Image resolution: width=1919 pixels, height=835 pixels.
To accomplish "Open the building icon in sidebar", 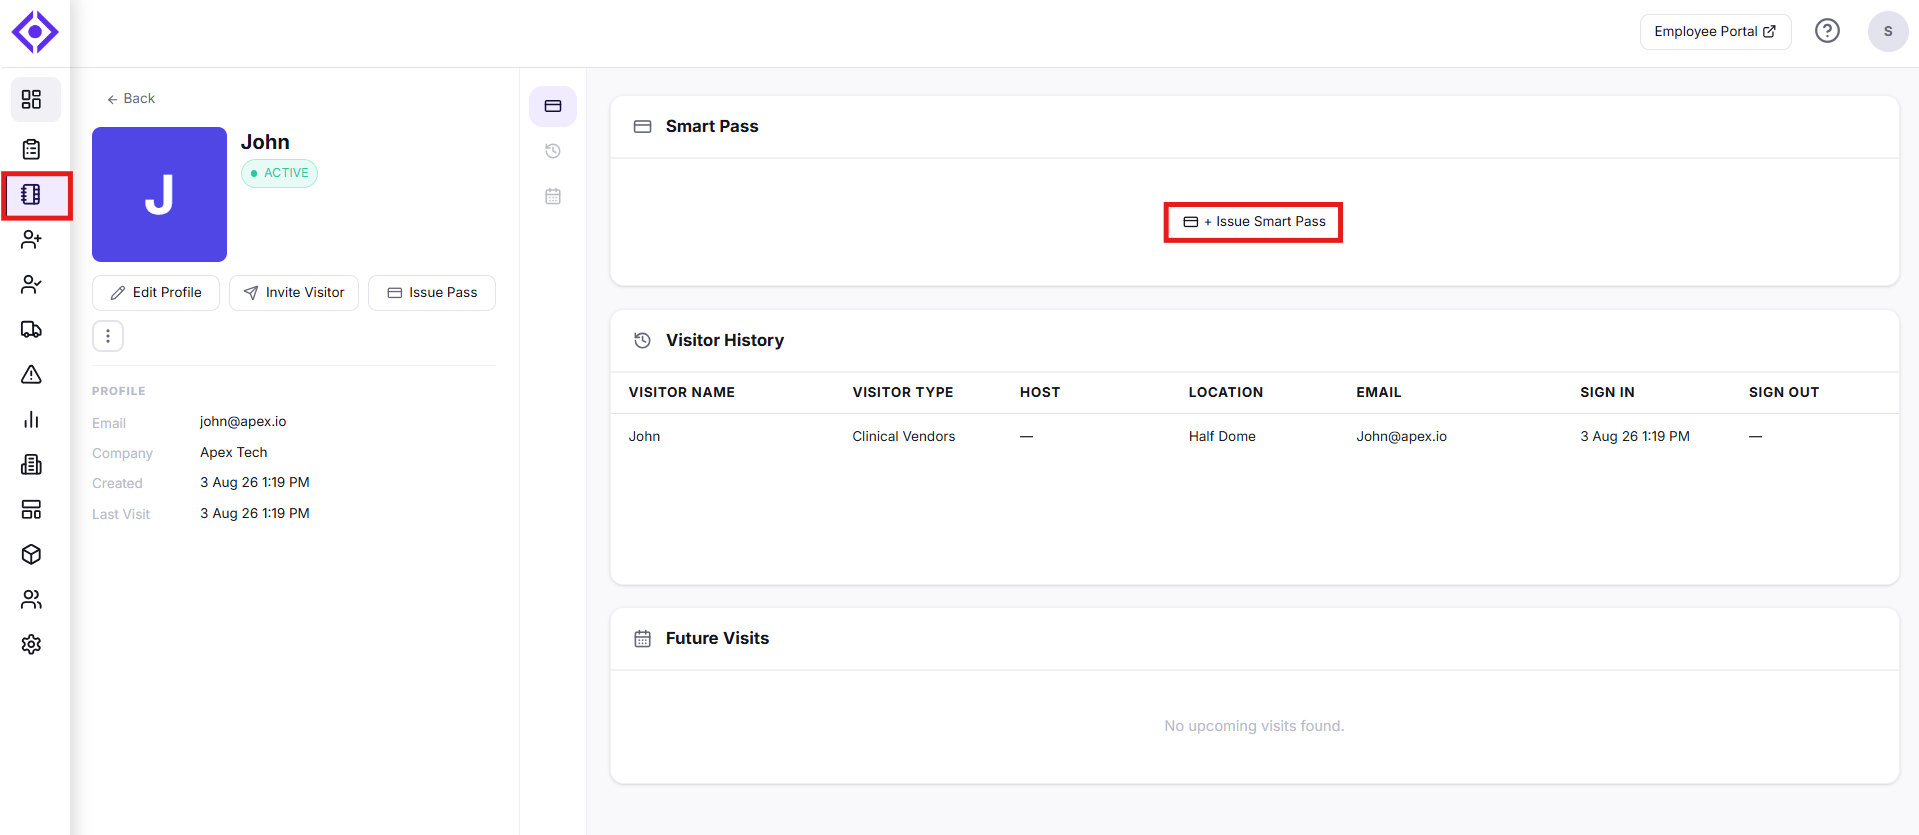I will click(31, 464).
